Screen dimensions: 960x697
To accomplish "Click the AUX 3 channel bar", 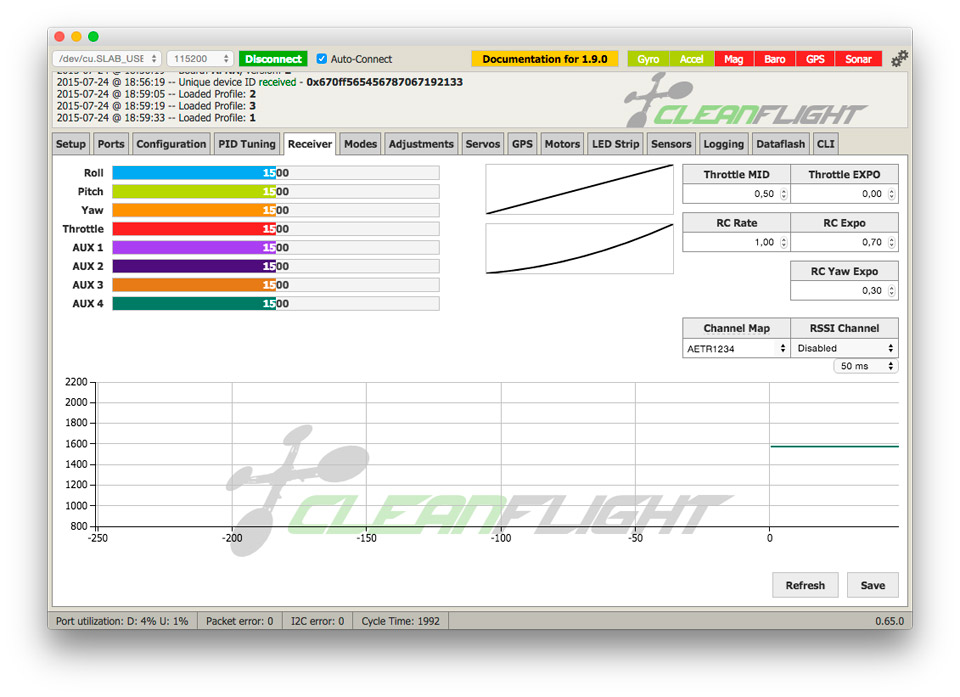I will [276, 285].
